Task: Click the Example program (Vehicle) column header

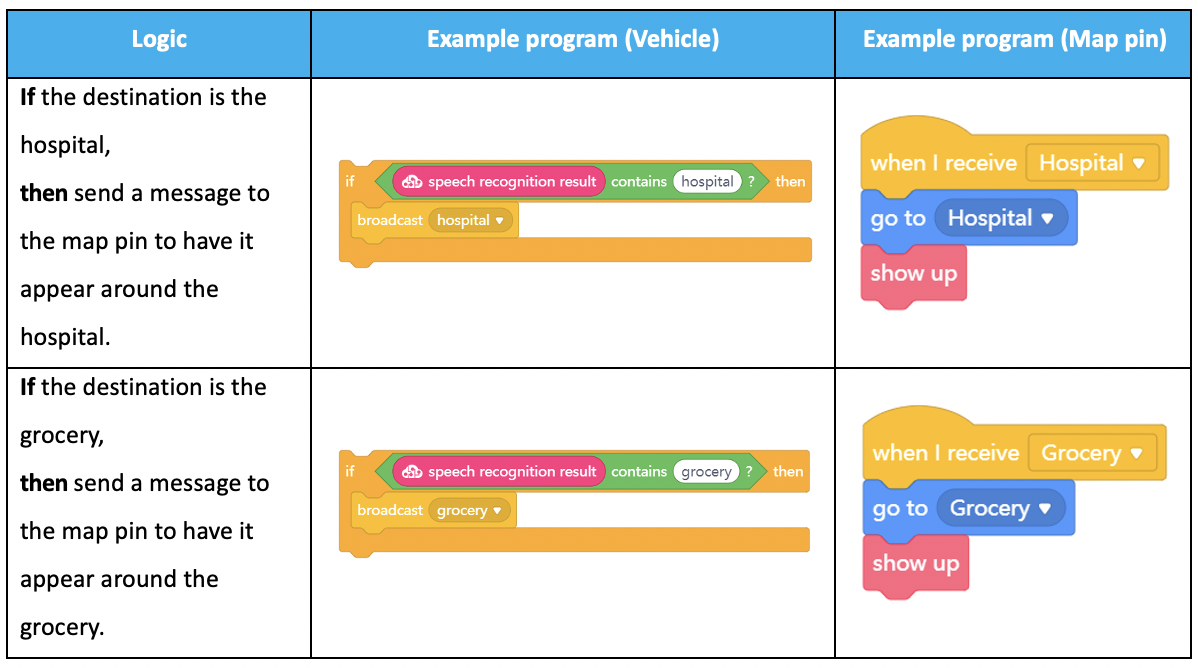Action: (573, 40)
